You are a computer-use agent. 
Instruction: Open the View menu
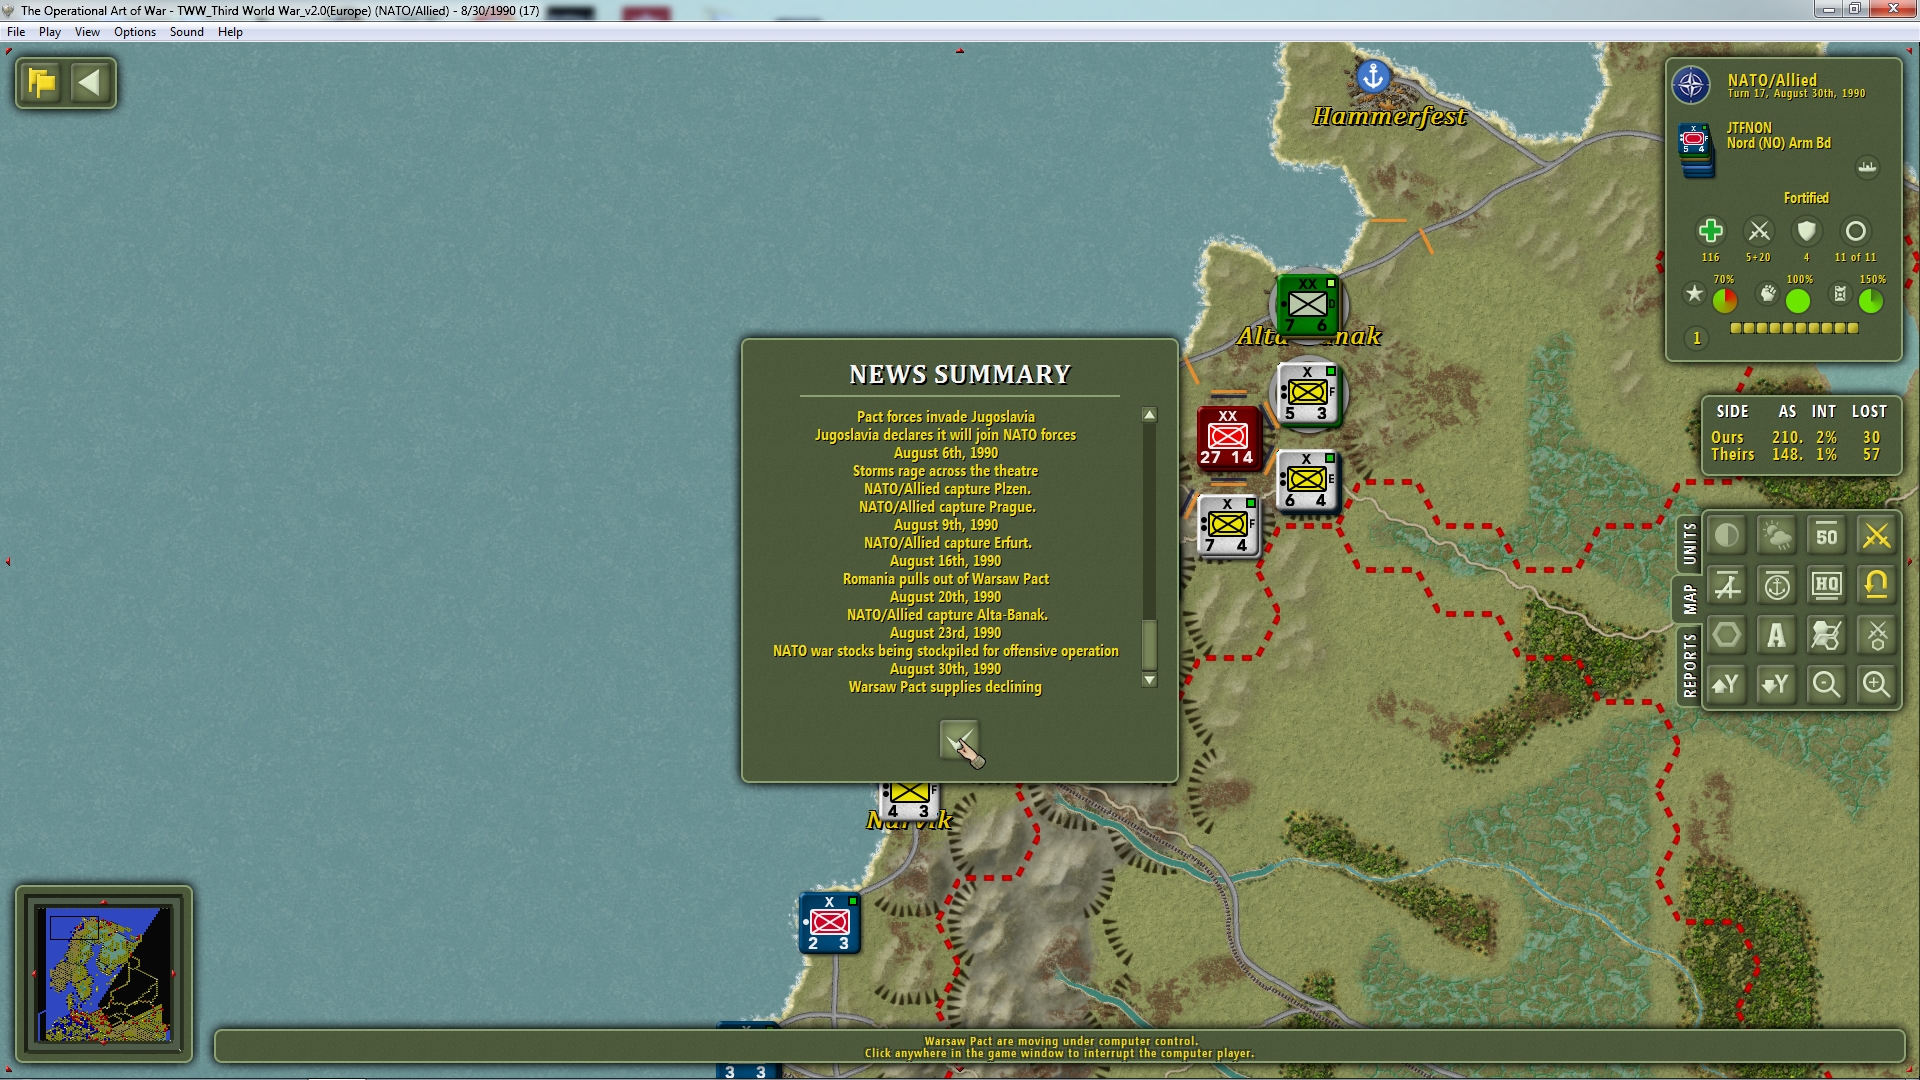[87, 32]
